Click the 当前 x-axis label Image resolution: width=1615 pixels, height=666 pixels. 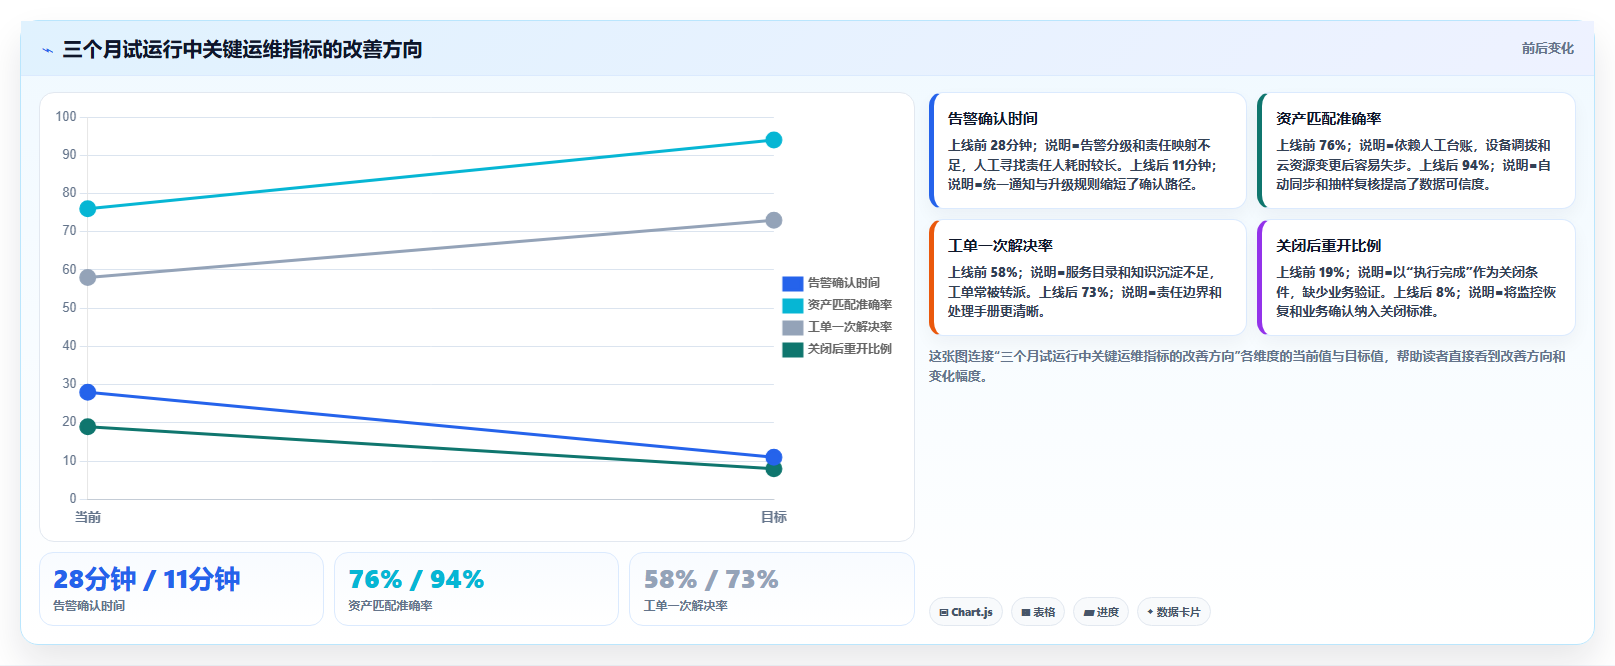[x=88, y=517]
